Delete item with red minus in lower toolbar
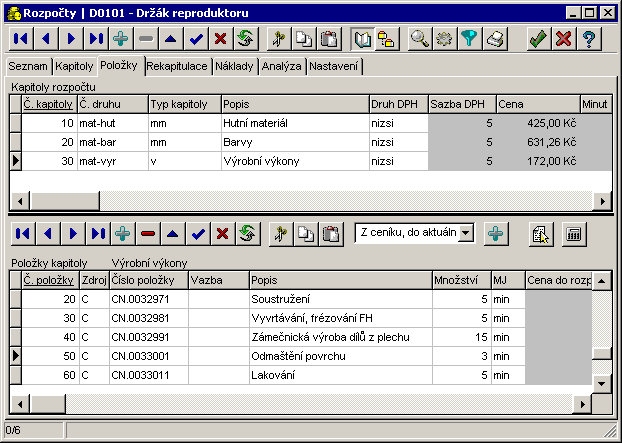This screenshot has height=443, width=622. tap(148, 233)
